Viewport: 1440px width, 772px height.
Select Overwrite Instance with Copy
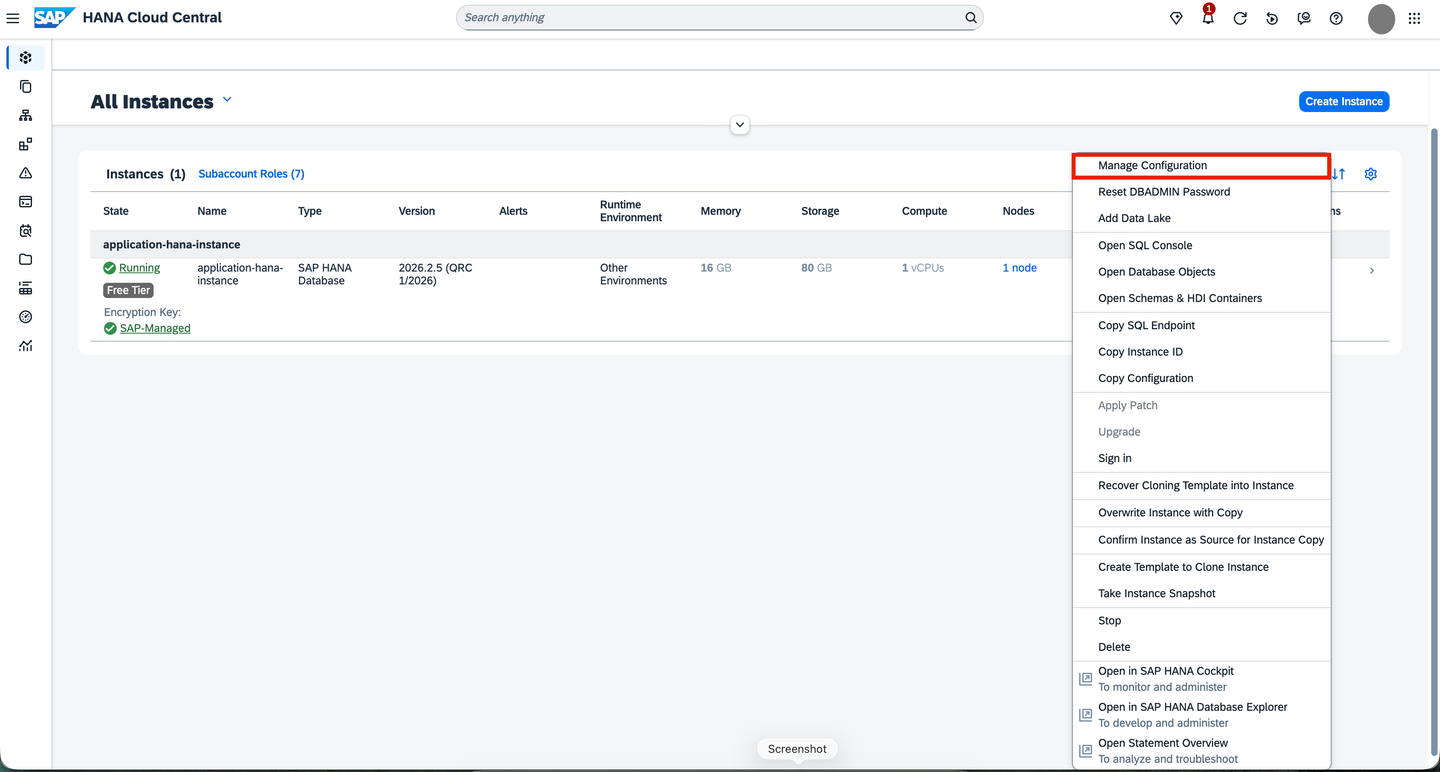click(x=1201, y=512)
